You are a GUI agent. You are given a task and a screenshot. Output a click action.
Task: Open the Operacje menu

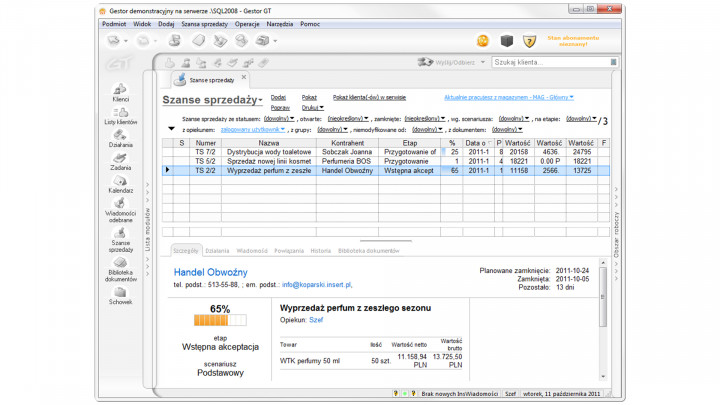tap(247, 22)
